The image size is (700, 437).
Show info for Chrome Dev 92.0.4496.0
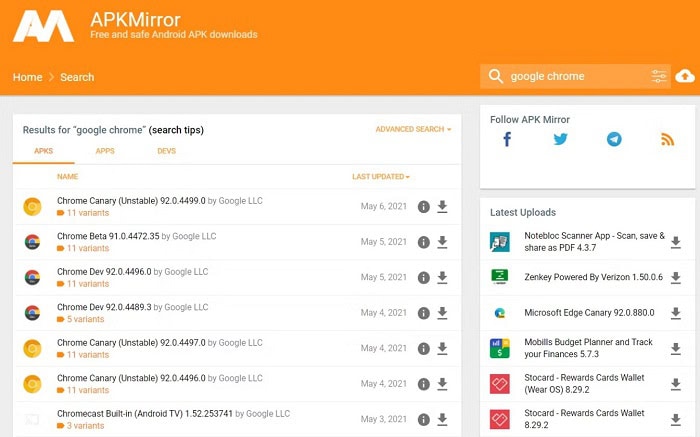click(423, 278)
